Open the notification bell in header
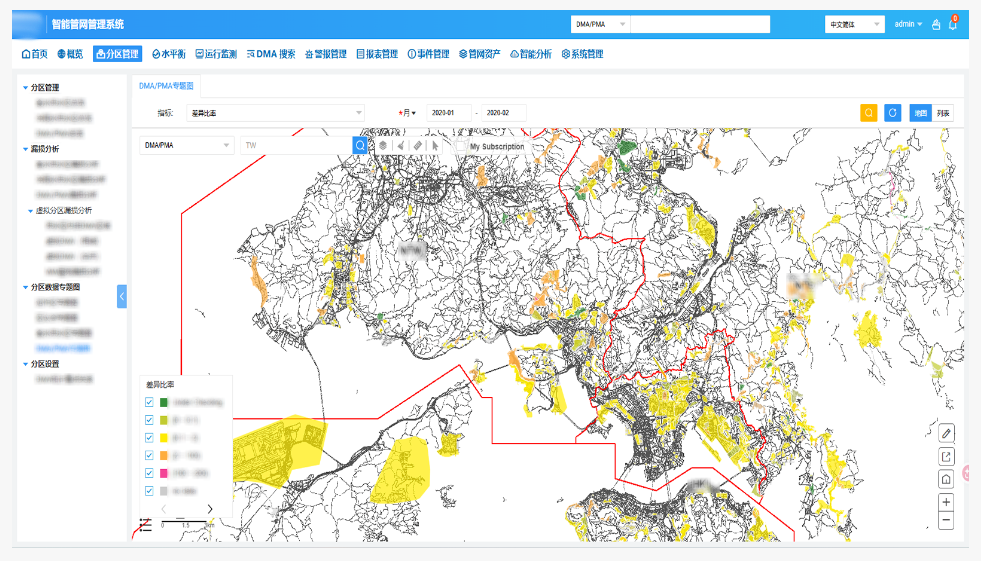The height and width of the screenshot is (561, 981). (x=953, y=24)
